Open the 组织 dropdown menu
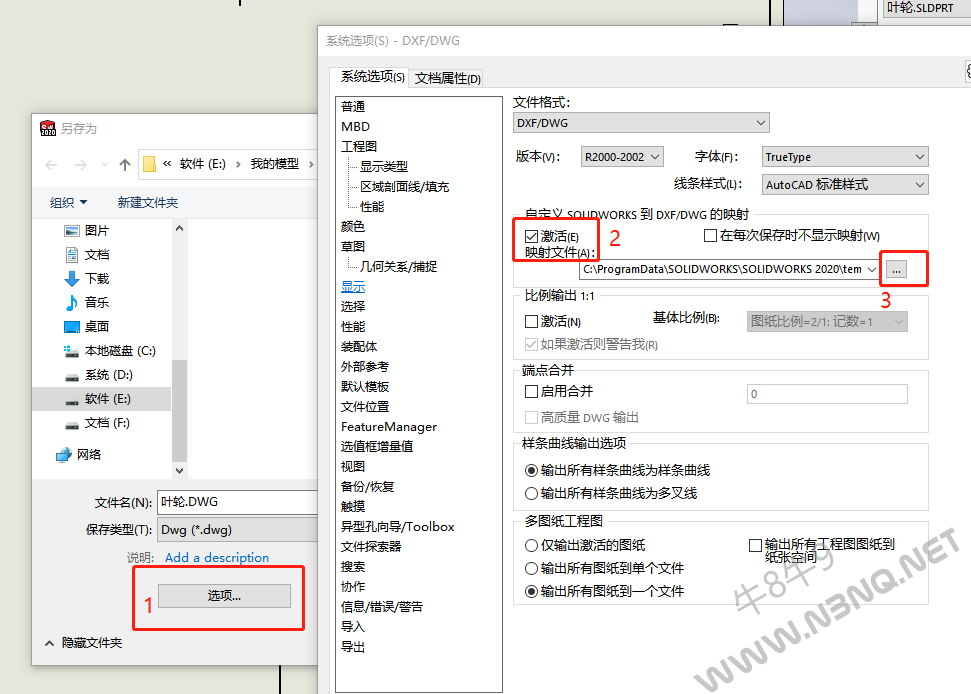 pos(69,202)
